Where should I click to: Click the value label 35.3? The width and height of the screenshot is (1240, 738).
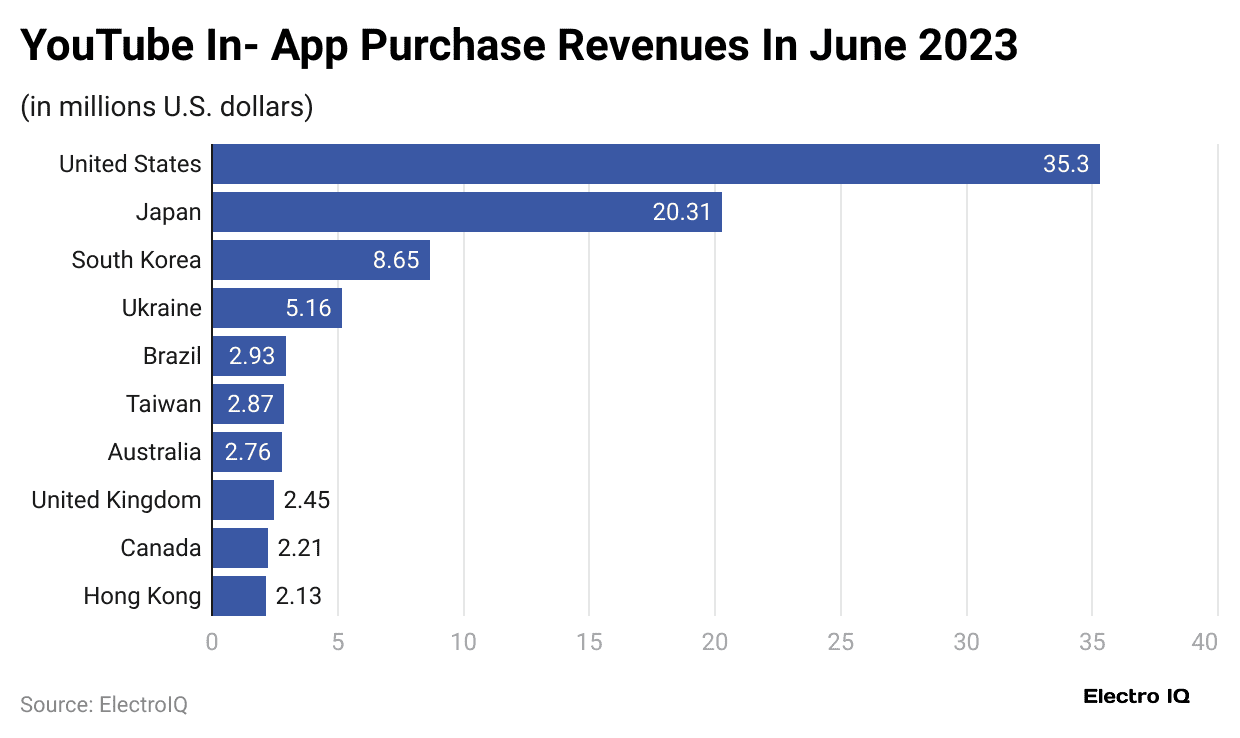1065,163
